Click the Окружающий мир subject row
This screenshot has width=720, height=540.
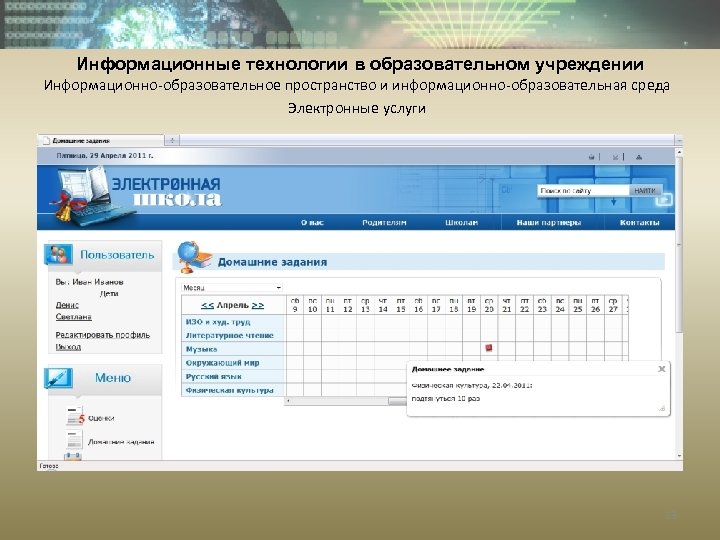click(x=233, y=363)
